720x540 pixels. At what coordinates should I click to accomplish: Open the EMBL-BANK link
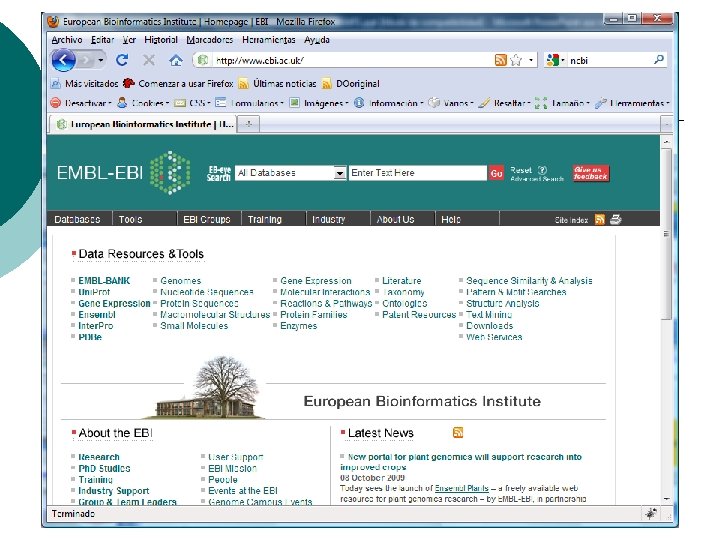click(104, 281)
